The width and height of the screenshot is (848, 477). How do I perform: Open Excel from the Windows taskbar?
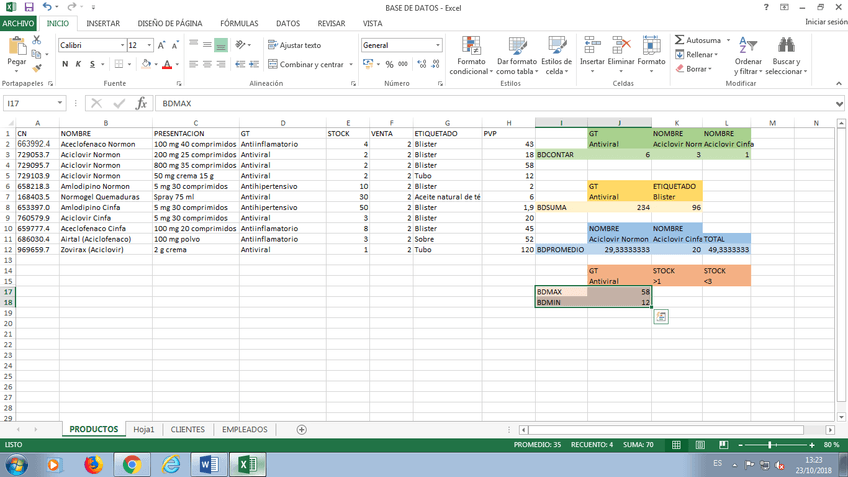tap(245, 464)
